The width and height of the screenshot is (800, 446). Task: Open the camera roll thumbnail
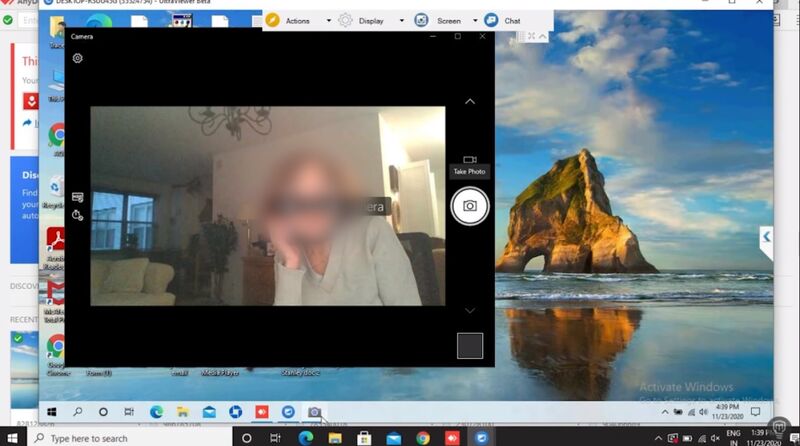point(469,345)
